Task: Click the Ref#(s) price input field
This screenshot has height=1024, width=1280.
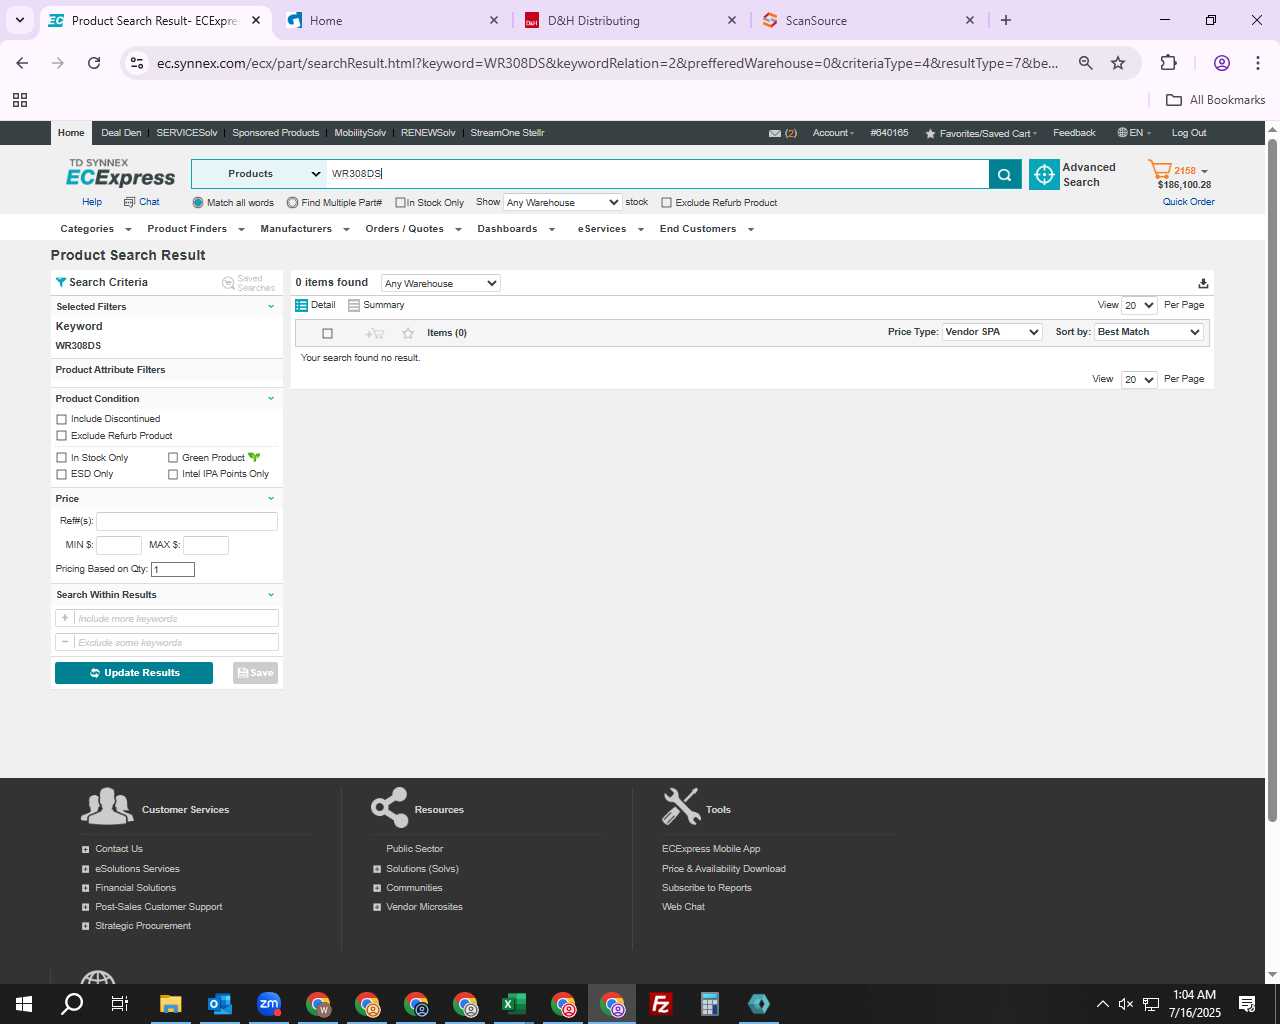Action: 186,521
